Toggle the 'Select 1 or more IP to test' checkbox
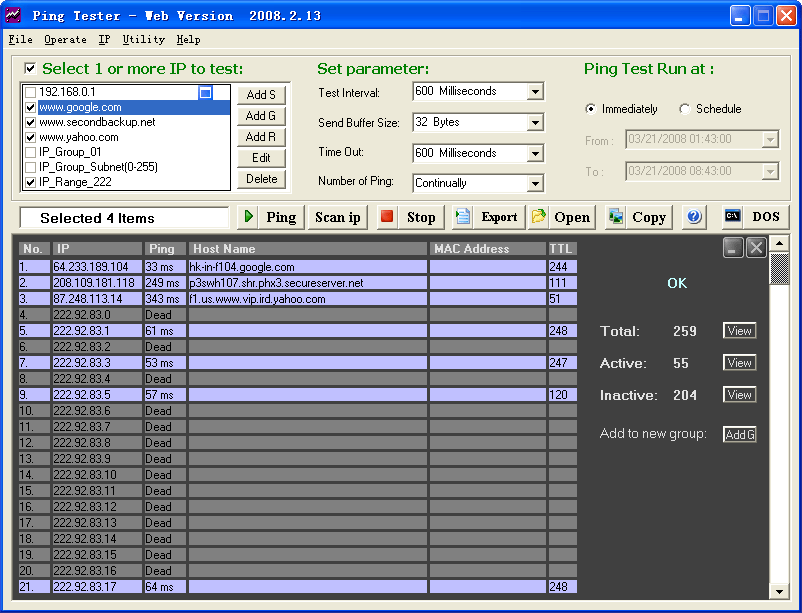 [31, 68]
